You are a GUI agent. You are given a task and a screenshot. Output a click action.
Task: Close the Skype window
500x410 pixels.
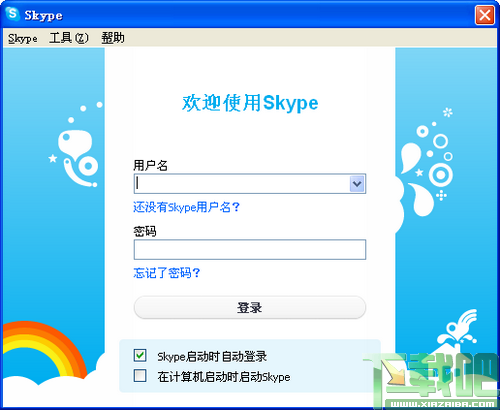point(485,15)
